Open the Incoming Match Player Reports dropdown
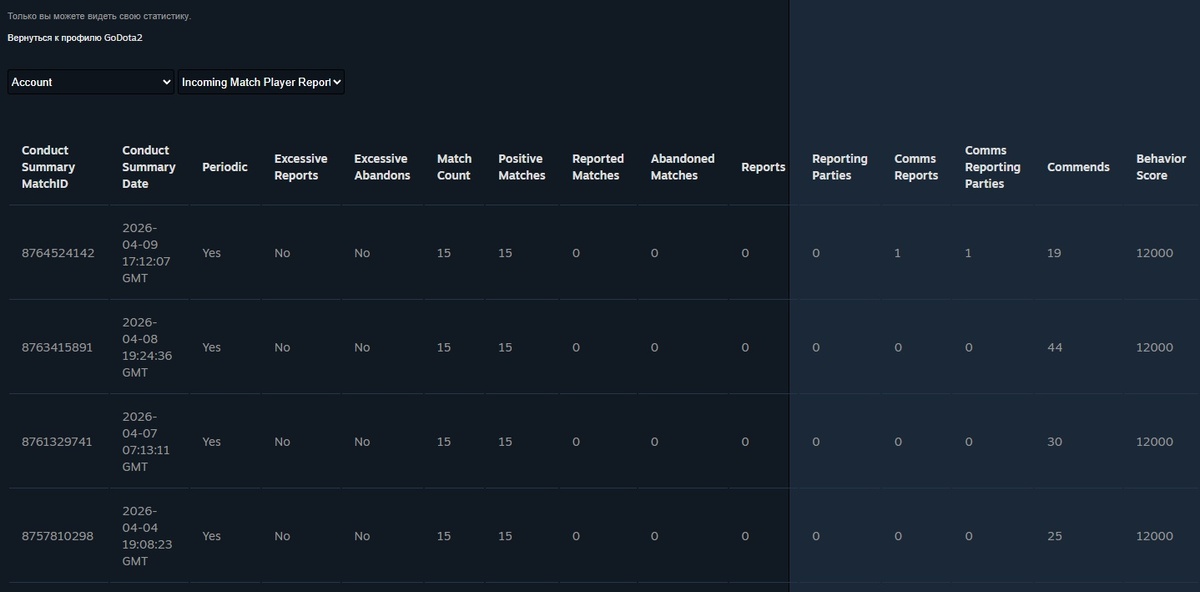This screenshot has width=1200, height=592. (x=261, y=82)
